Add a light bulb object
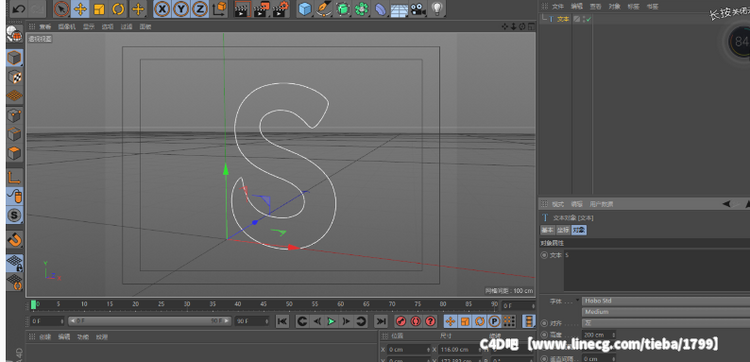 [437, 9]
